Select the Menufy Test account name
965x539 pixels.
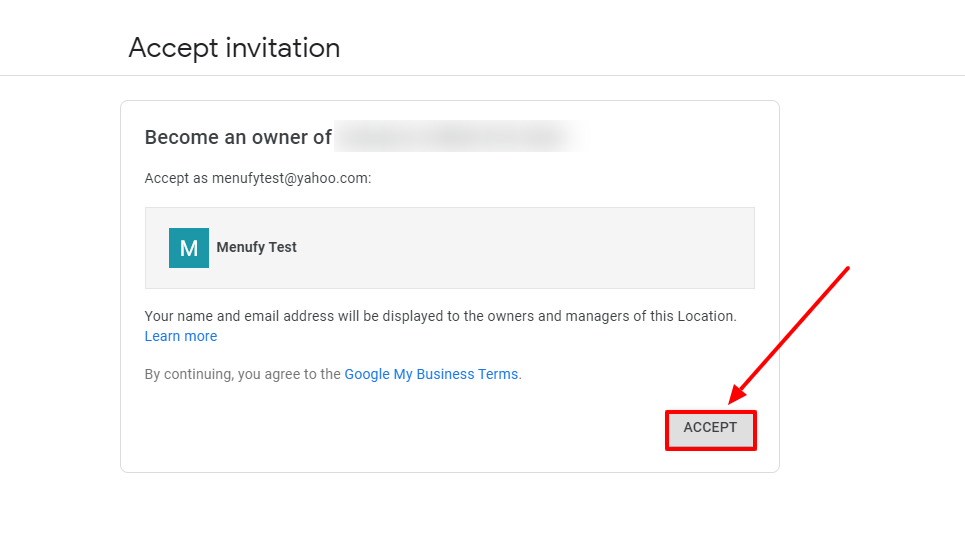click(x=256, y=247)
